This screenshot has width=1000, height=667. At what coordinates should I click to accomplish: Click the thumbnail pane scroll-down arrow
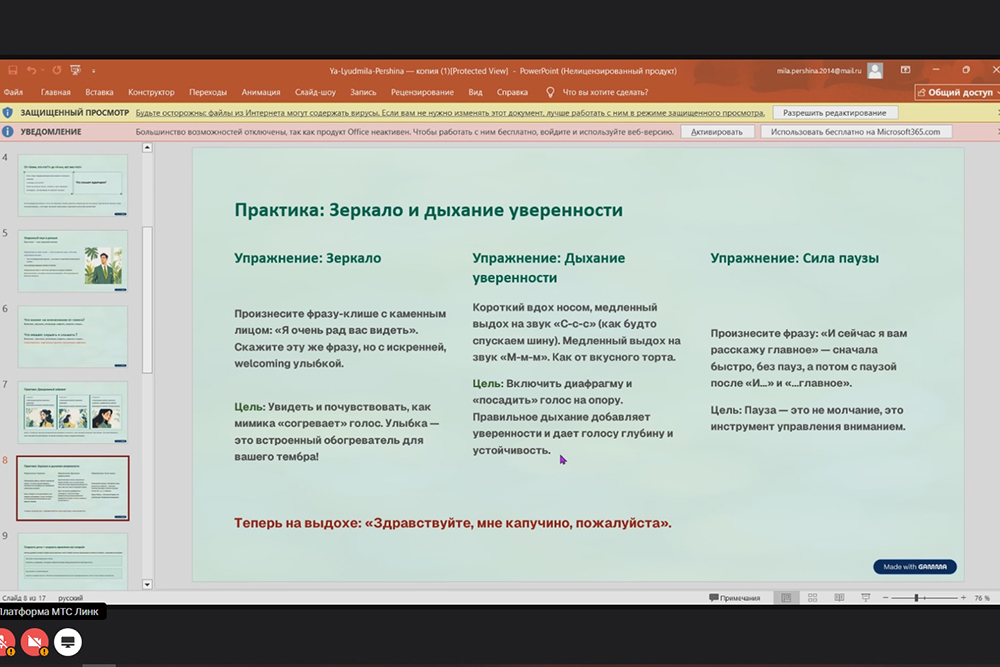click(147, 584)
